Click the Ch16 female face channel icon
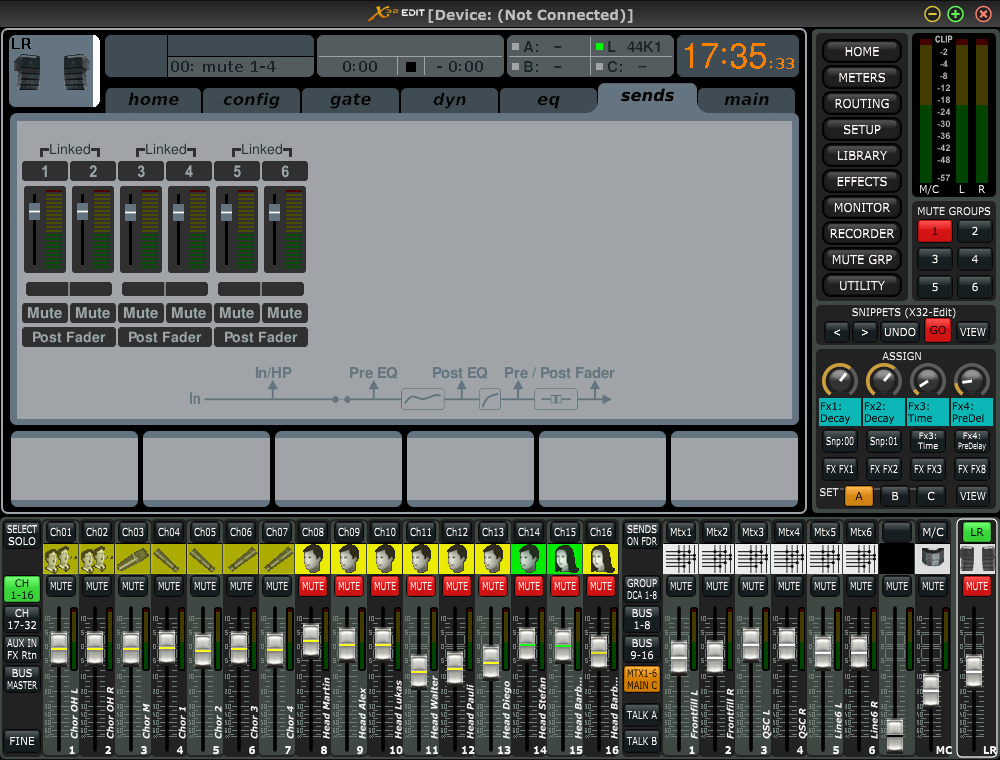 601,559
